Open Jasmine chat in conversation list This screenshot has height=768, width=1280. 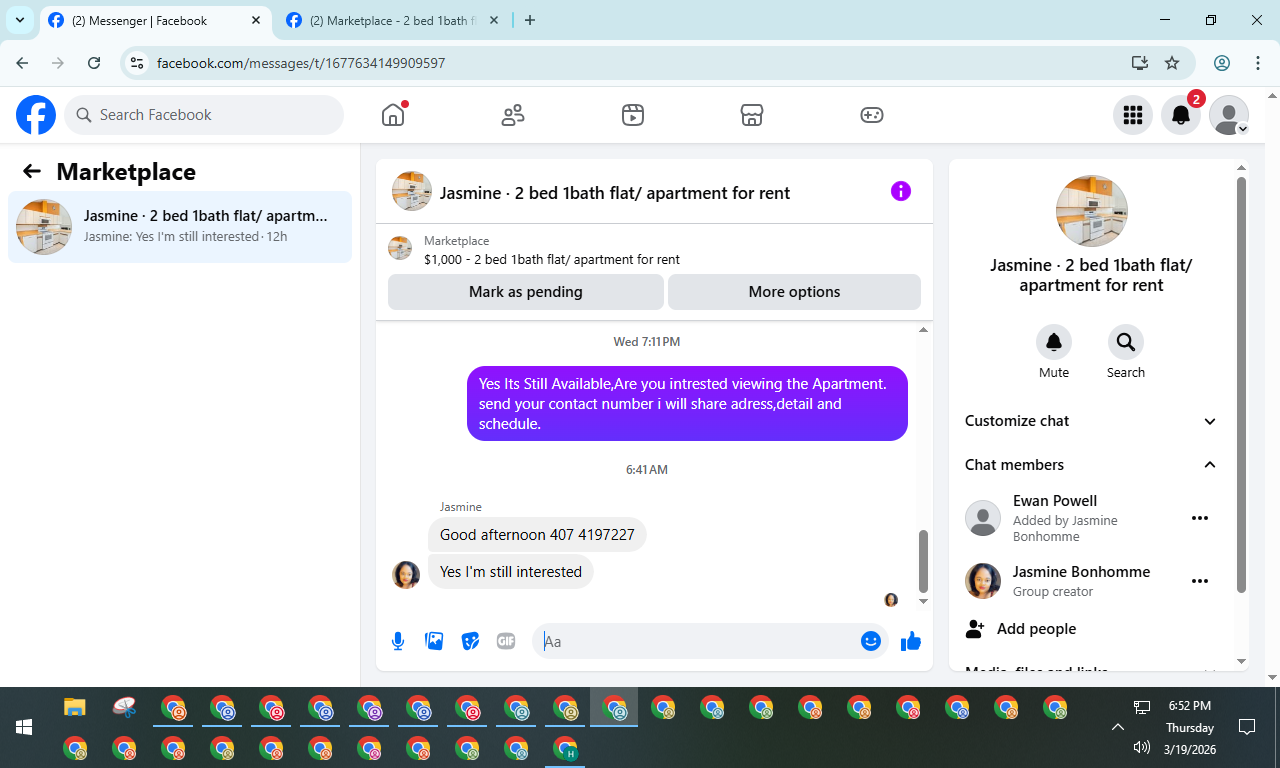coord(180,227)
